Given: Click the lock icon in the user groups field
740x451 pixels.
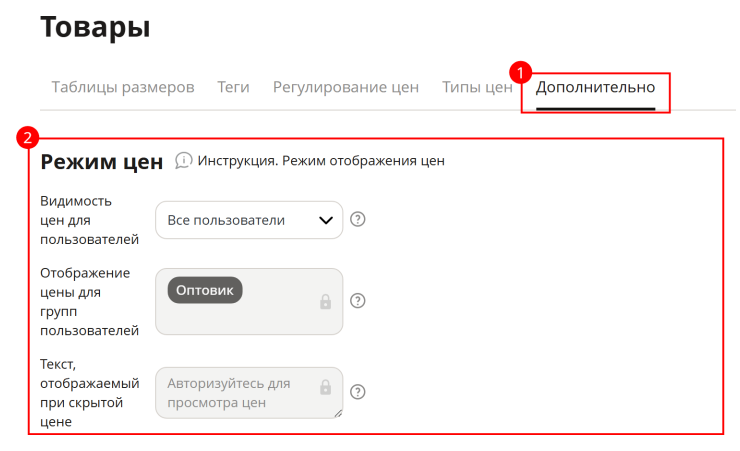Looking at the screenshot, I should click(326, 301).
